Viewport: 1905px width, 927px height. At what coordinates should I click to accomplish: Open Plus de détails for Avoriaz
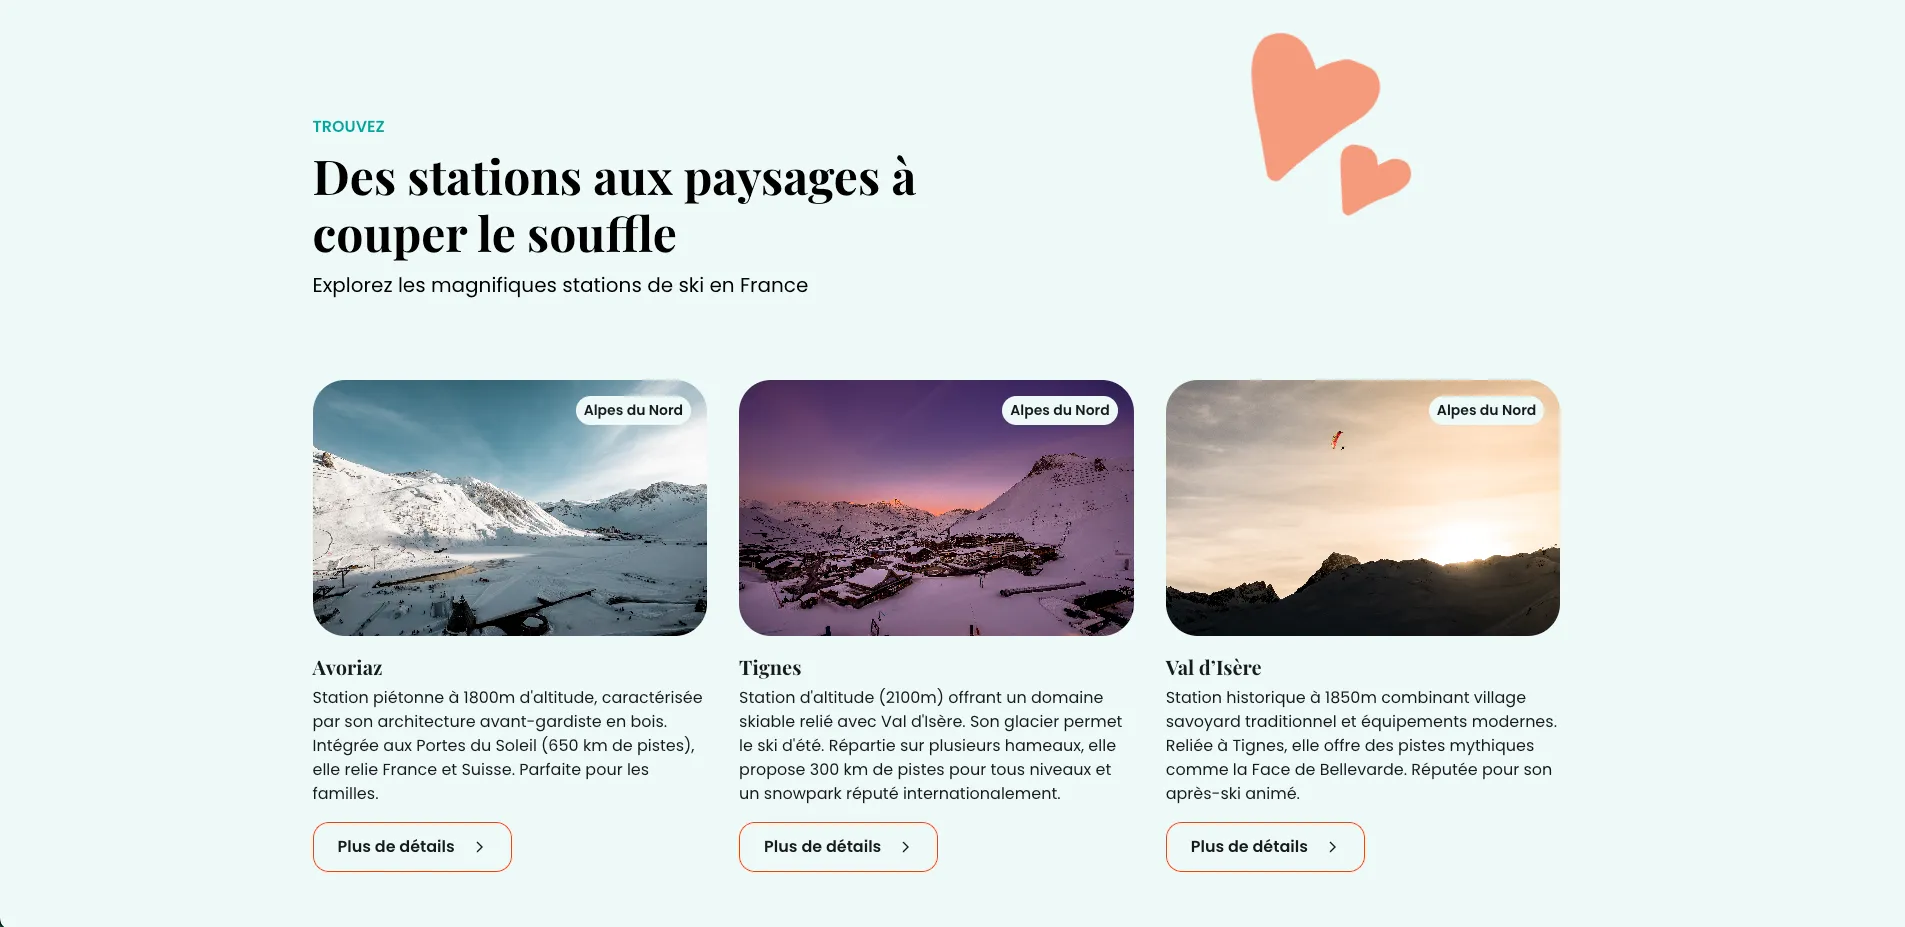412,847
